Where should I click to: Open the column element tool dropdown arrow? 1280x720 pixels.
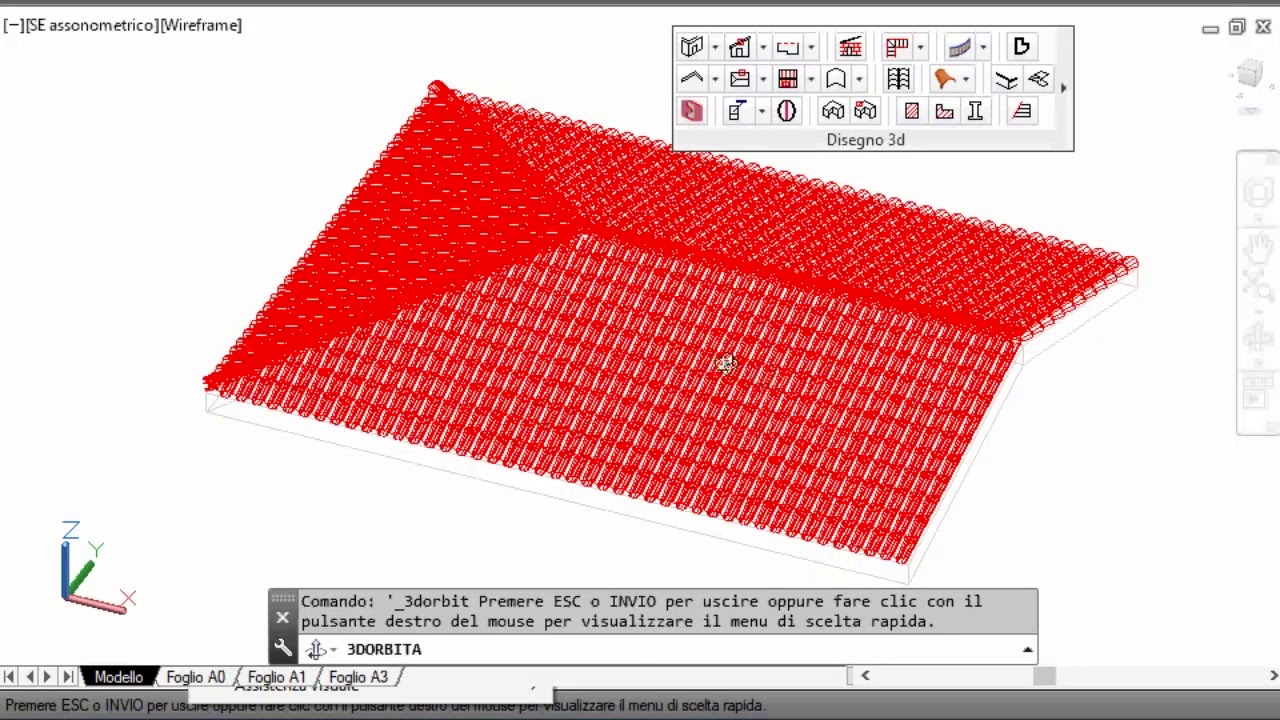(761, 112)
